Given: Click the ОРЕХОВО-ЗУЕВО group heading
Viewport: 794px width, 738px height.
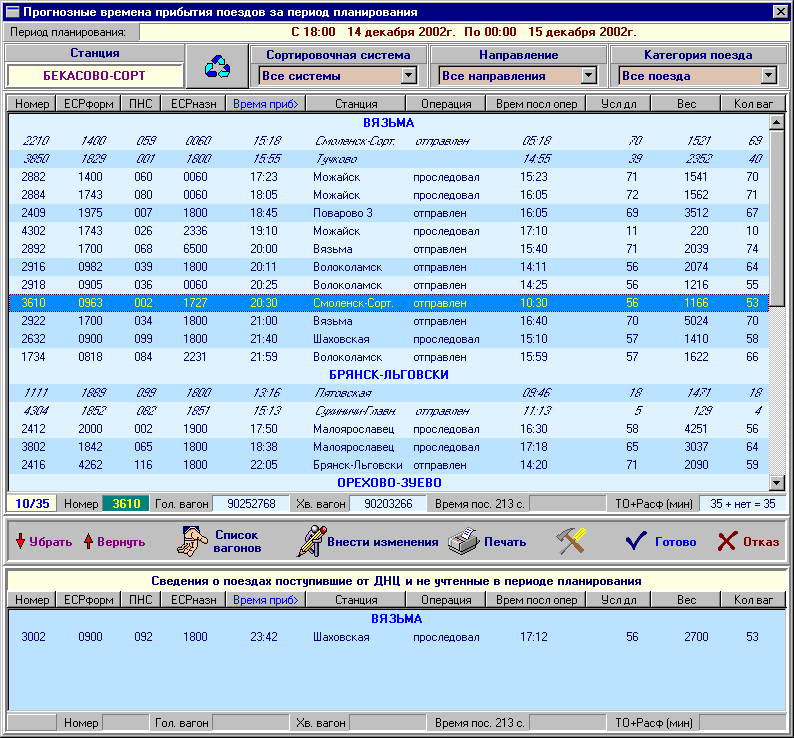Looking at the screenshot, I should pos(389,483).
